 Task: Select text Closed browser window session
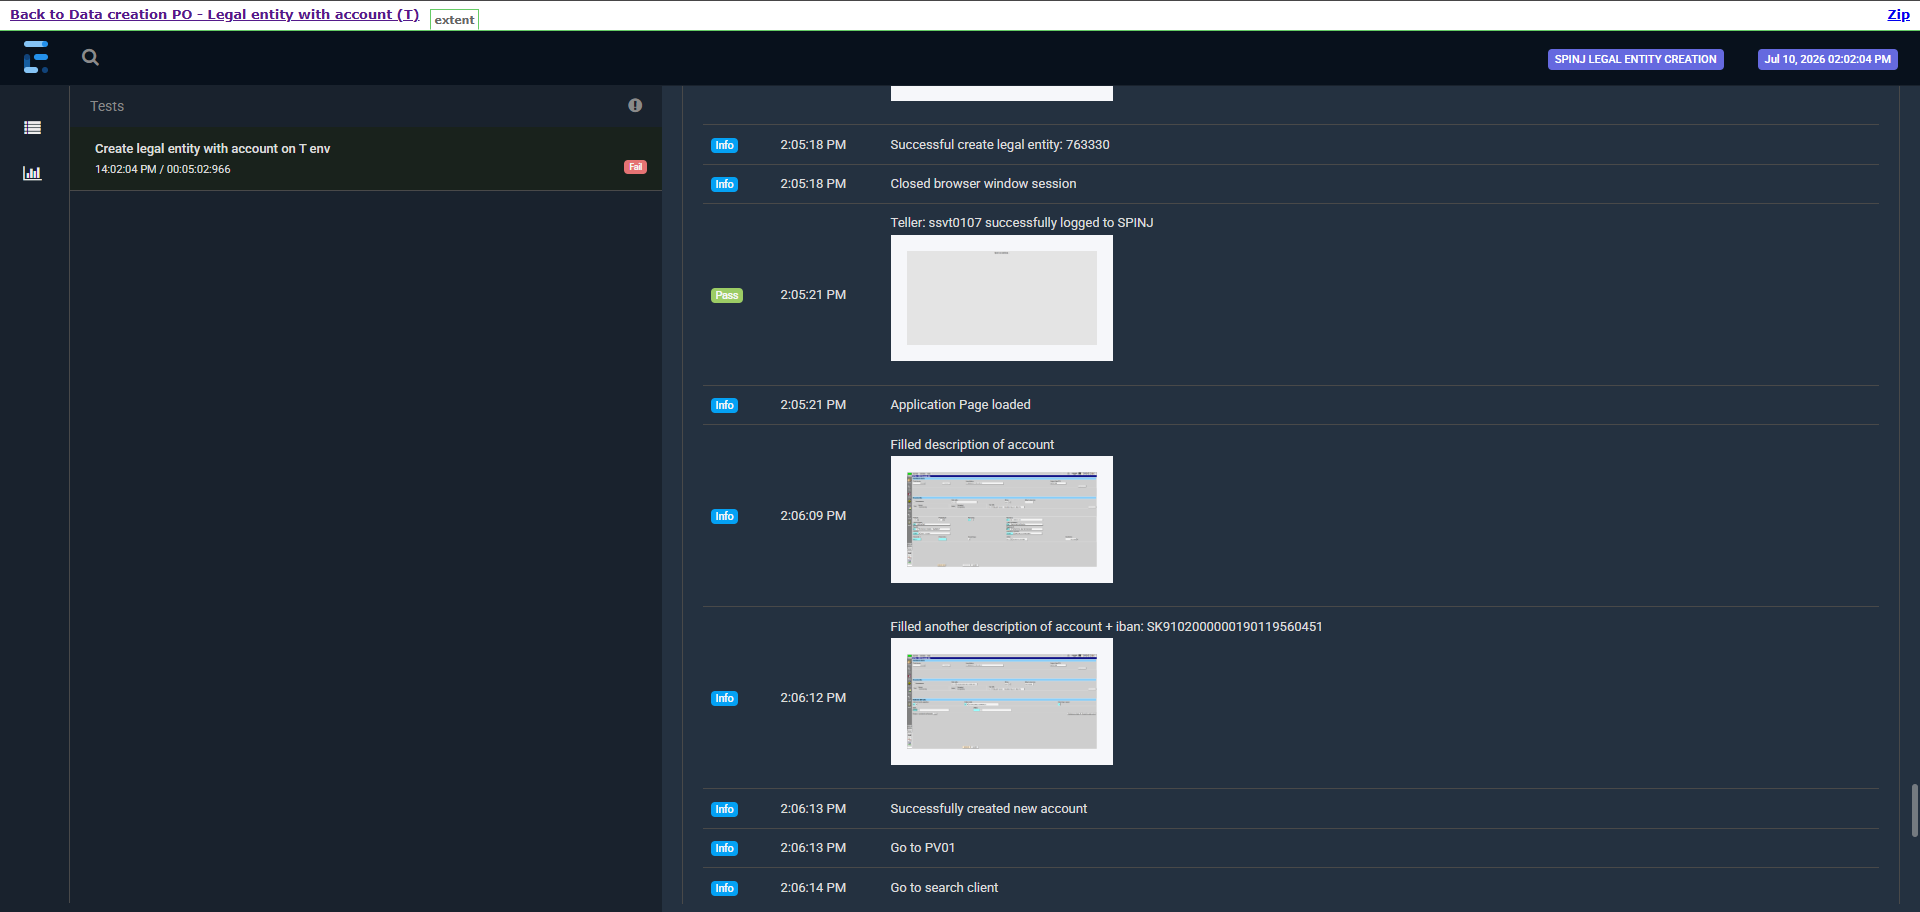[x=983, y=184]
